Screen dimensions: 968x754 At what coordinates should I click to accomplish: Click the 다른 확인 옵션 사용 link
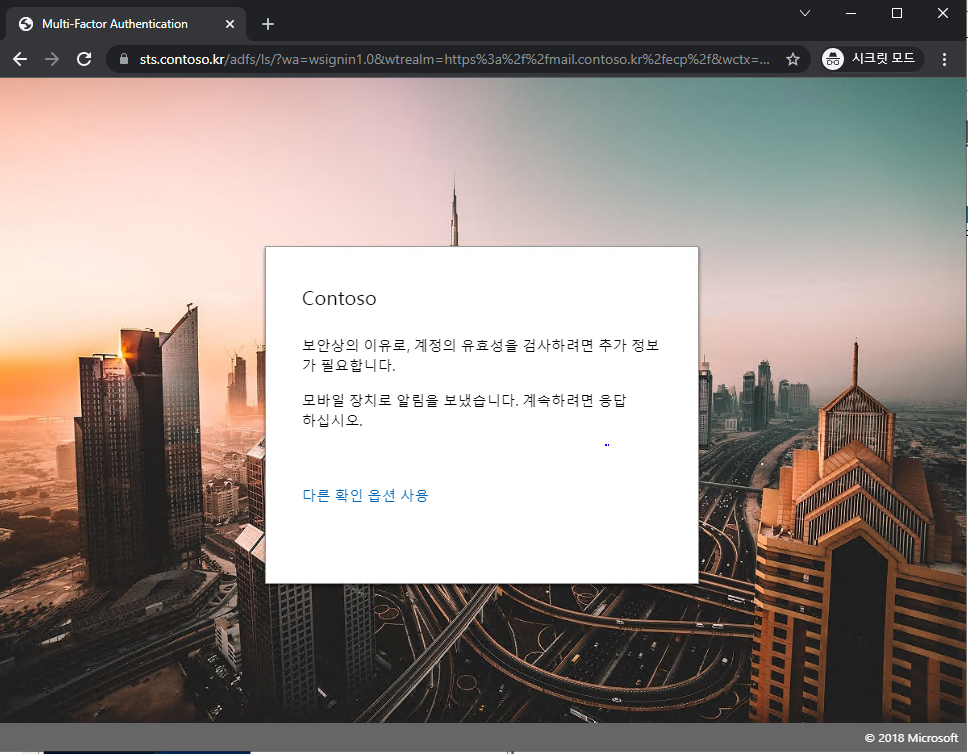[365, 495]
